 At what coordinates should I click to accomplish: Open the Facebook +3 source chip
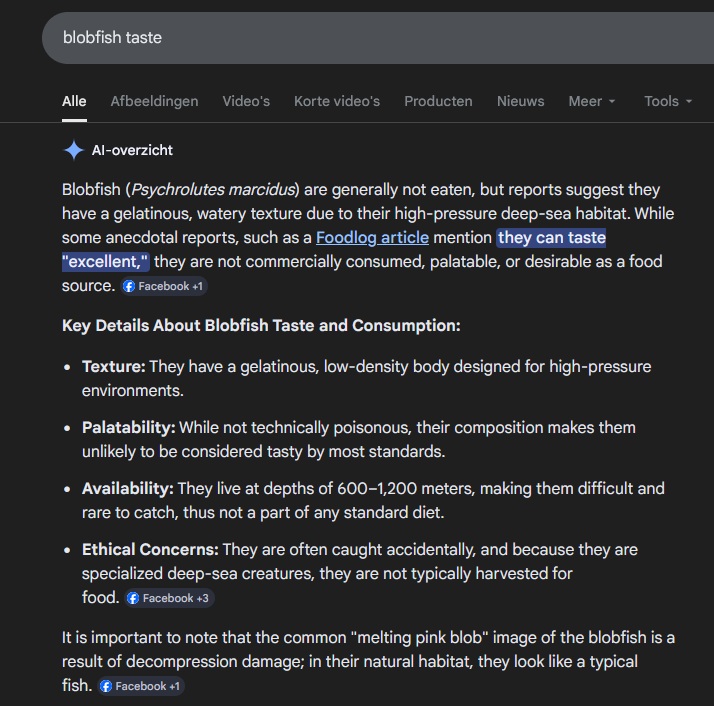169,598
